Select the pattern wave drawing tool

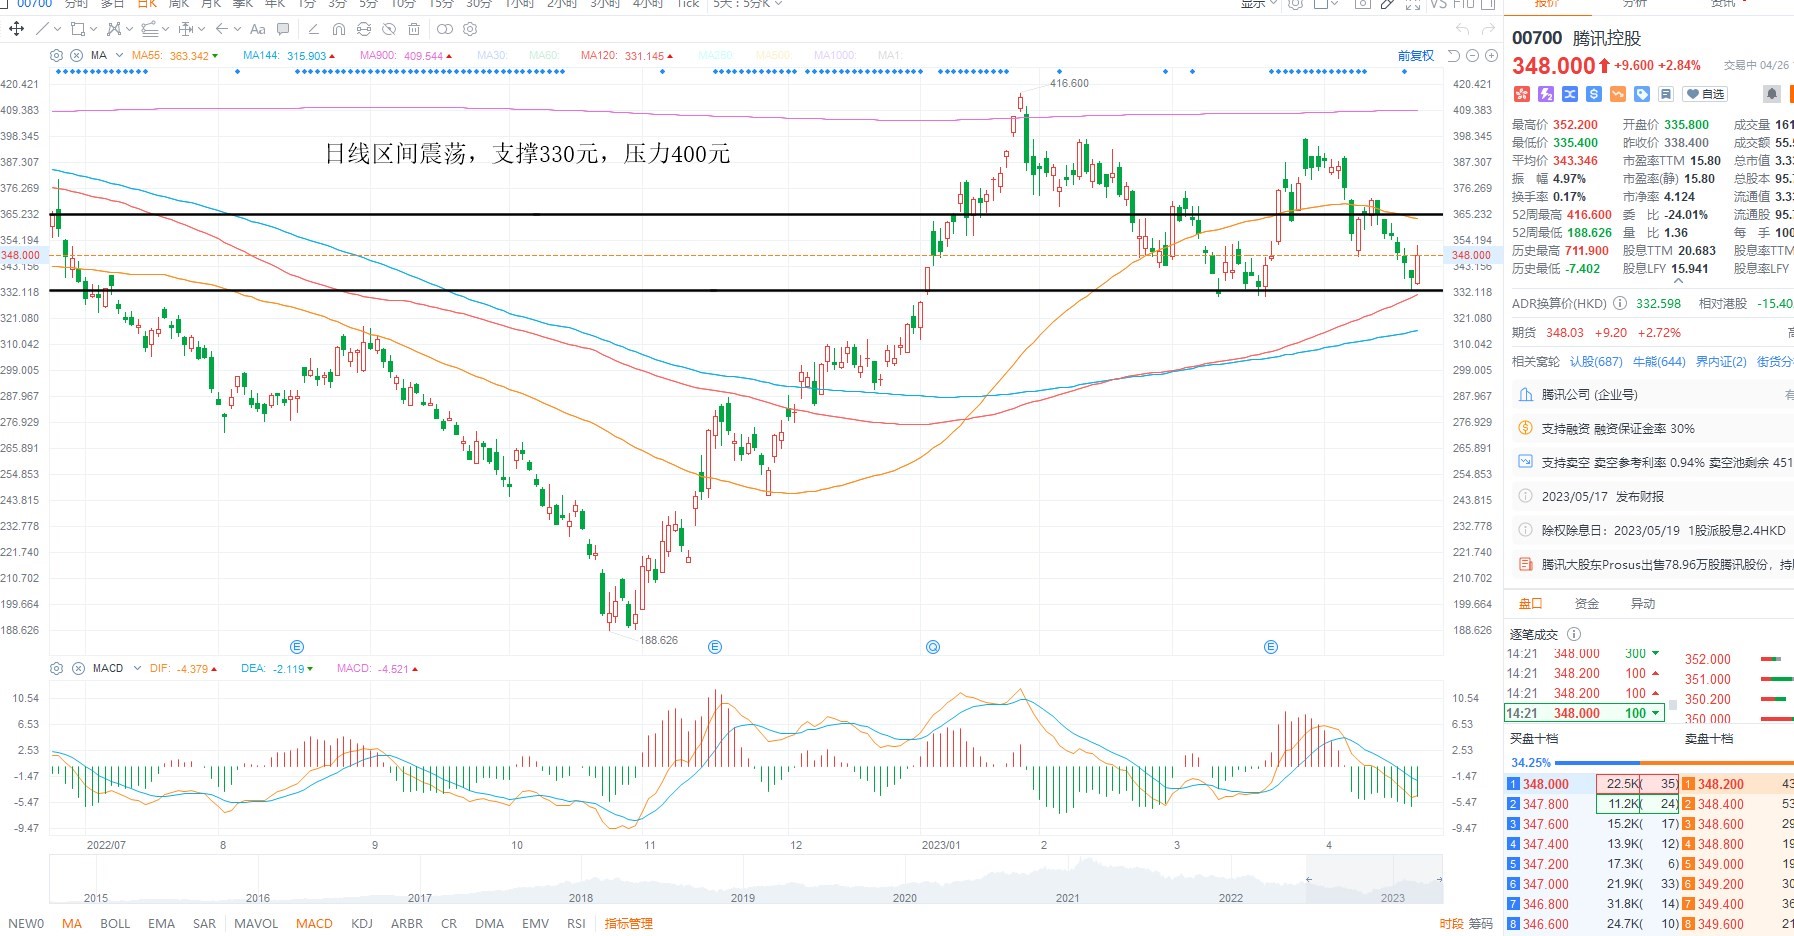(114, 29)
